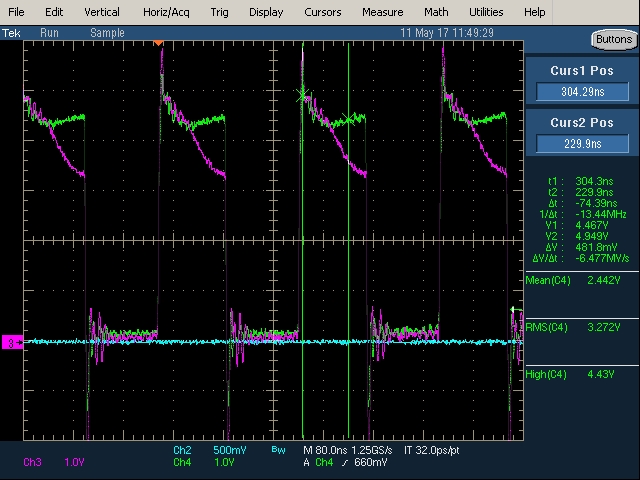The image size is (640, 480).
Task: Click the RMS(C4) measurement readout
Action: (x=572, y=327)
